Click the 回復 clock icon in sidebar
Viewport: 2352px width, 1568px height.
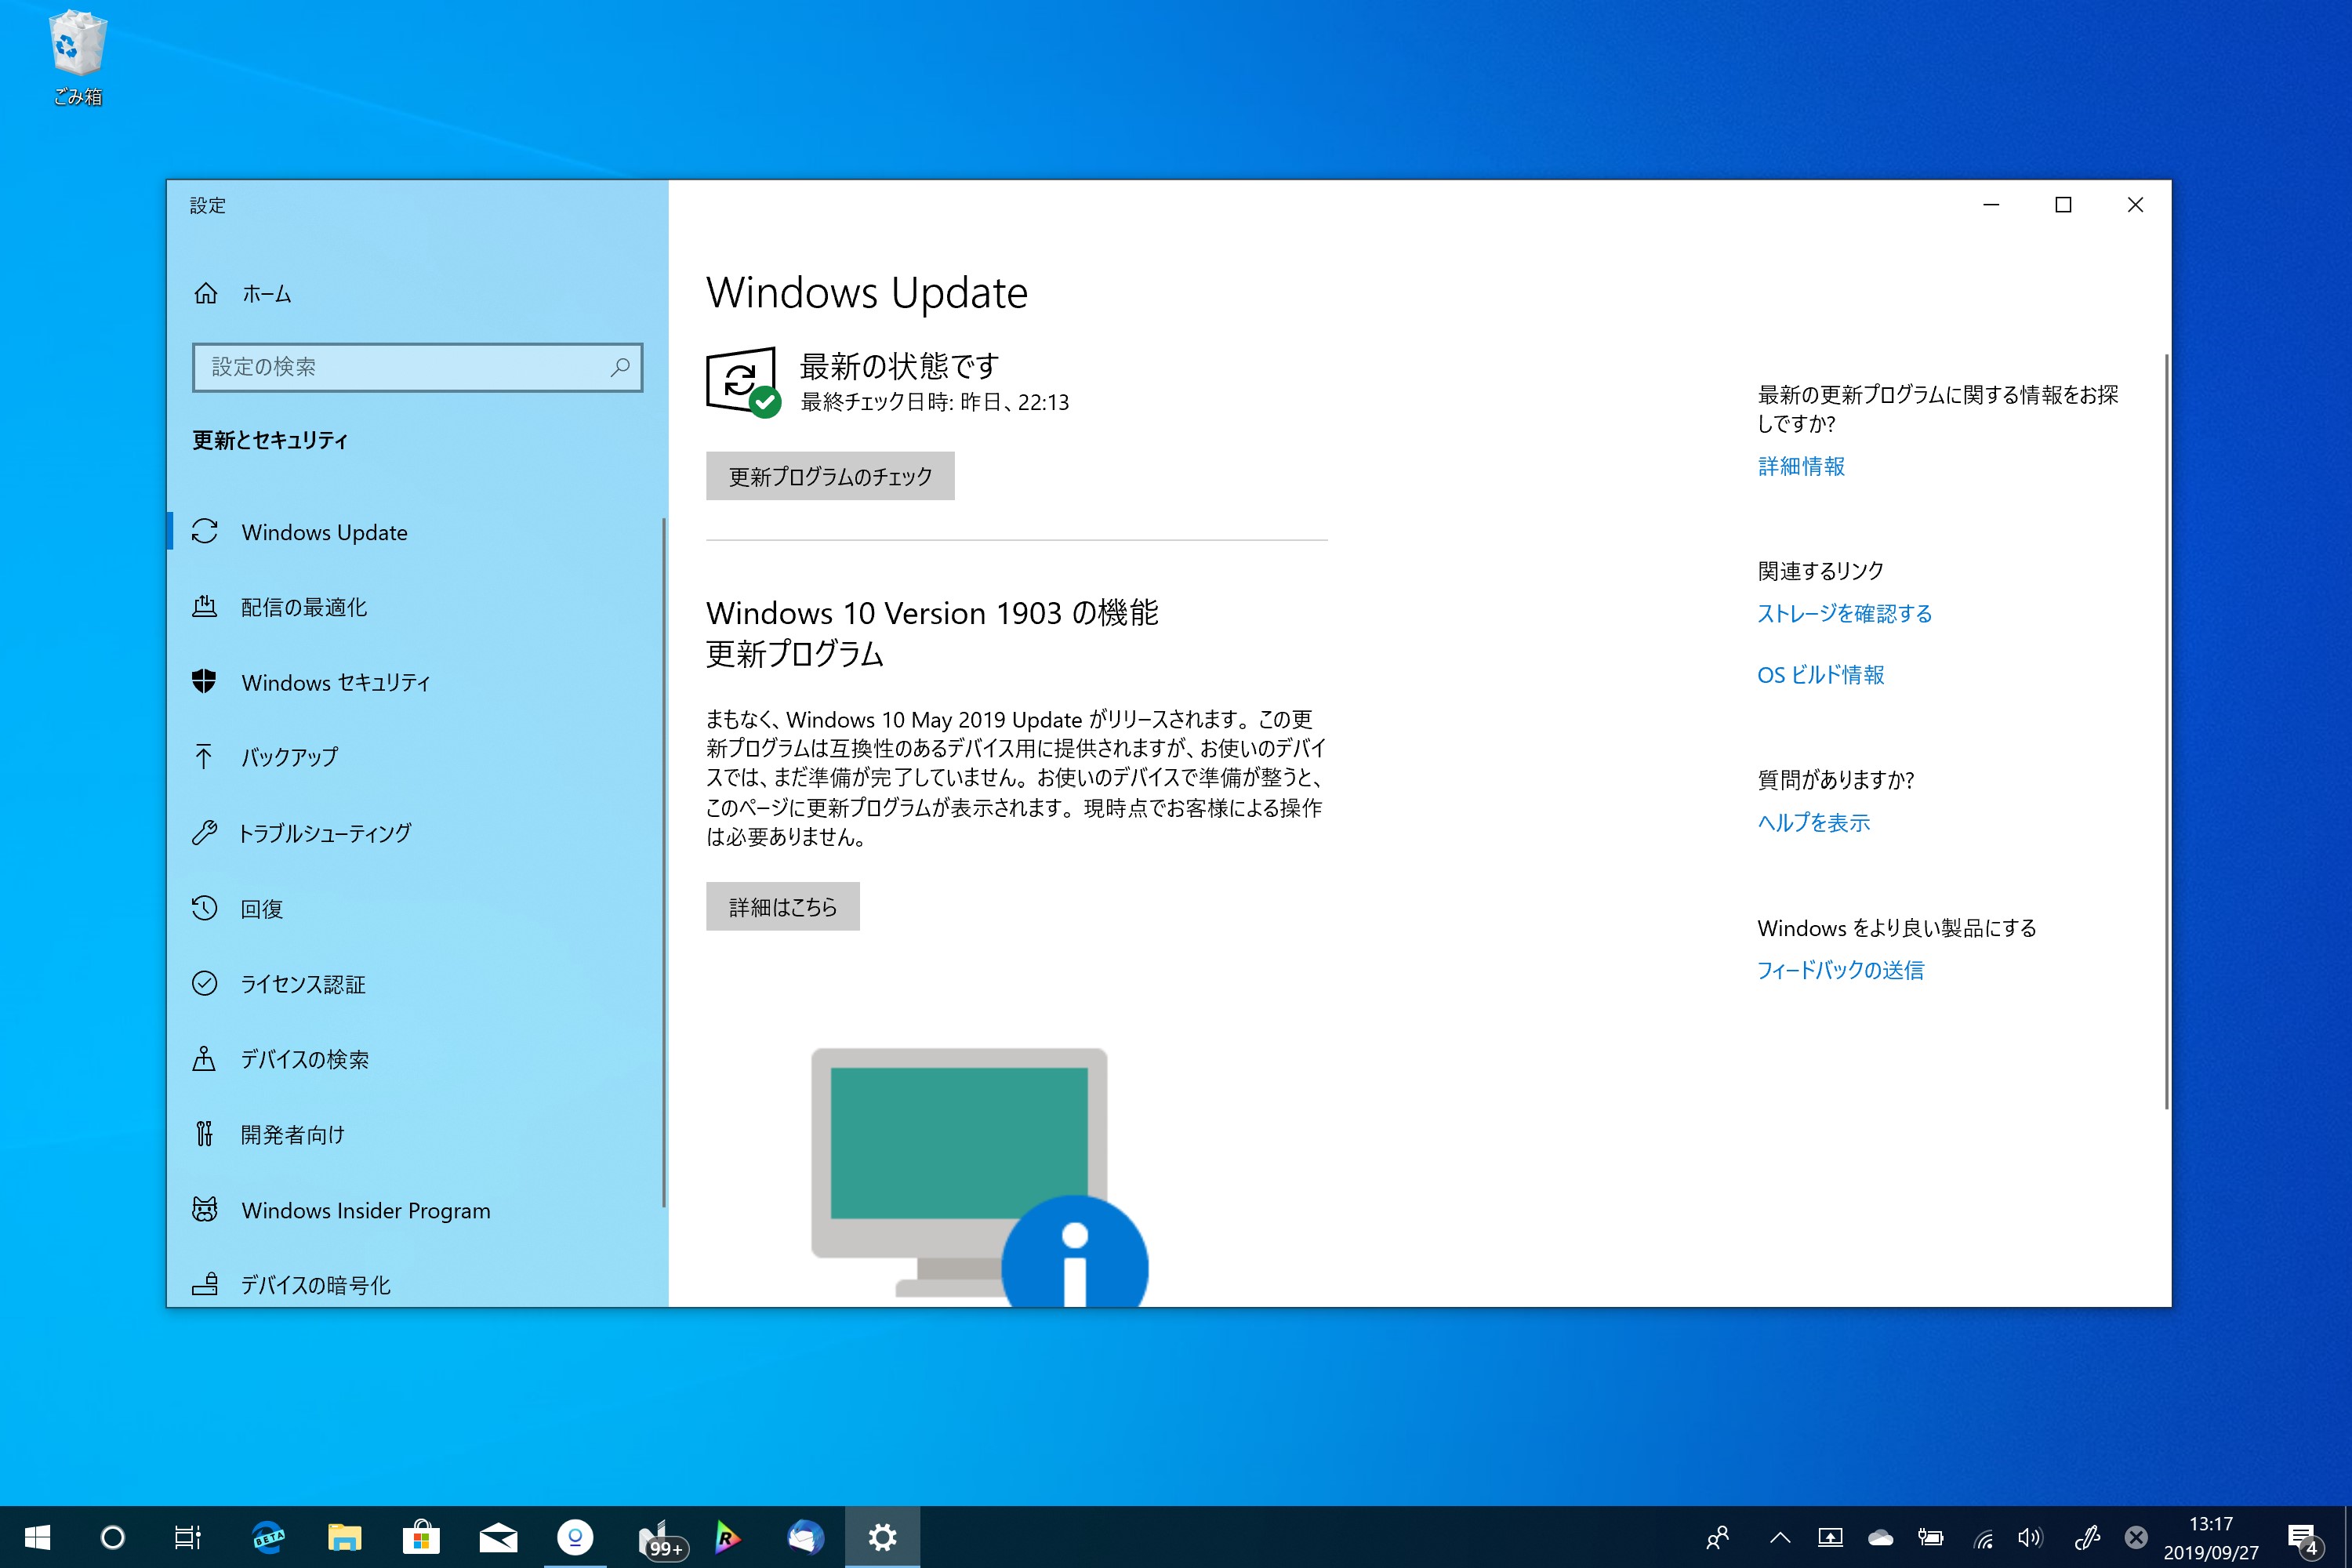[205, 909]
